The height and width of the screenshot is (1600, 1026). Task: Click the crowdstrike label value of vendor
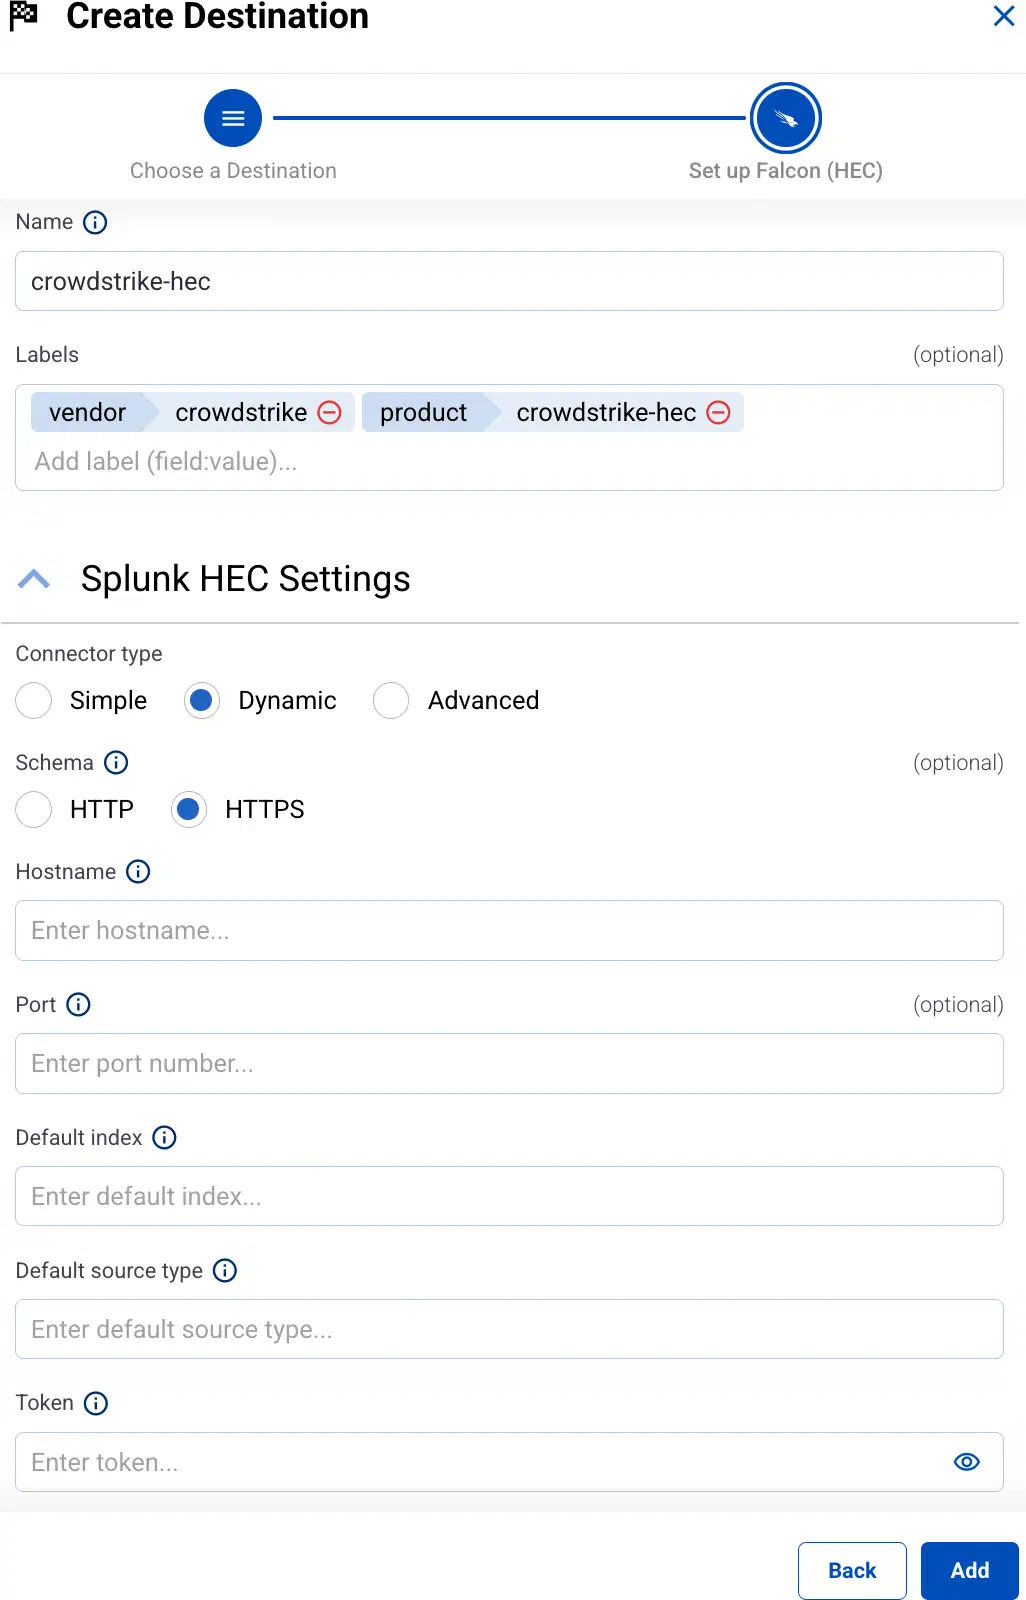[x=241, y=412]
